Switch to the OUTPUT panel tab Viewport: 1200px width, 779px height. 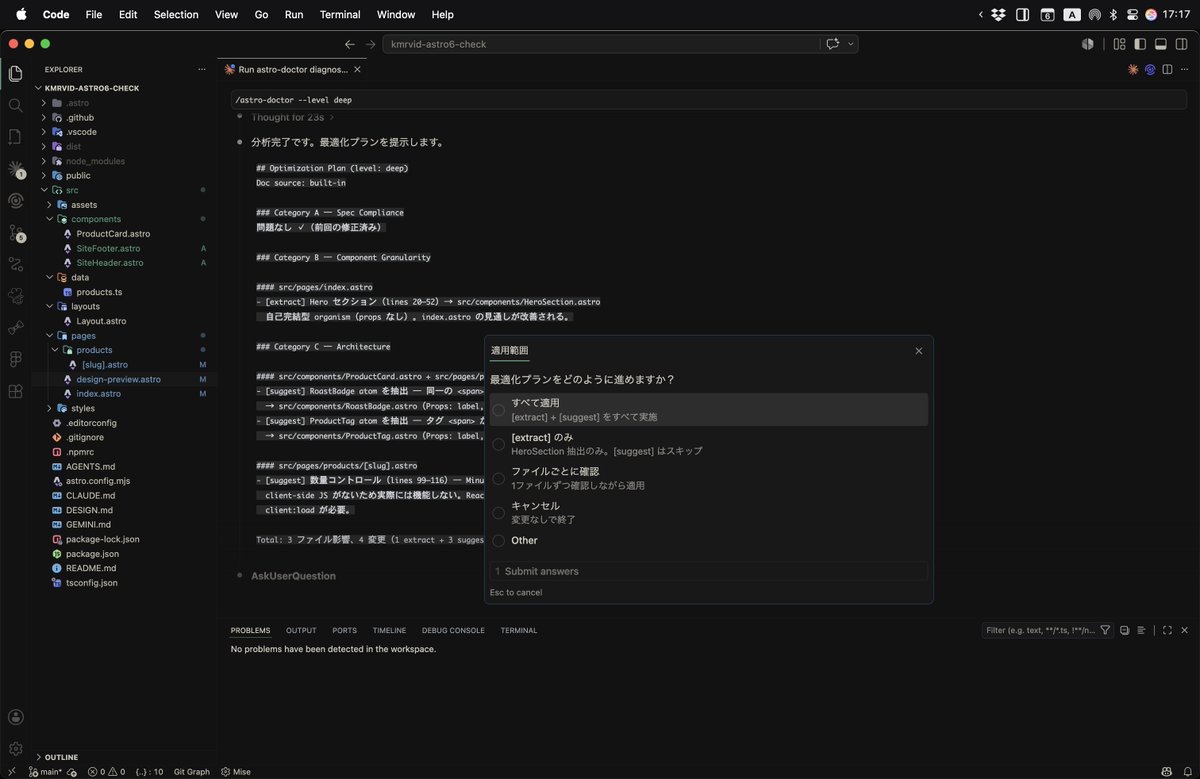coord(301,630)
